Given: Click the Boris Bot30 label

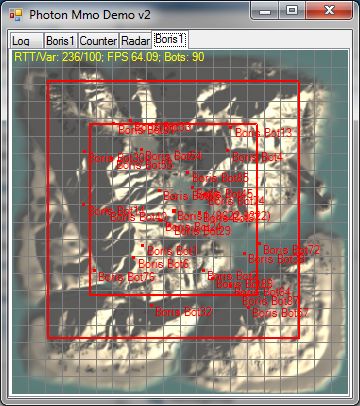Looking at the screenshot, I should click(x=116, y=157).
